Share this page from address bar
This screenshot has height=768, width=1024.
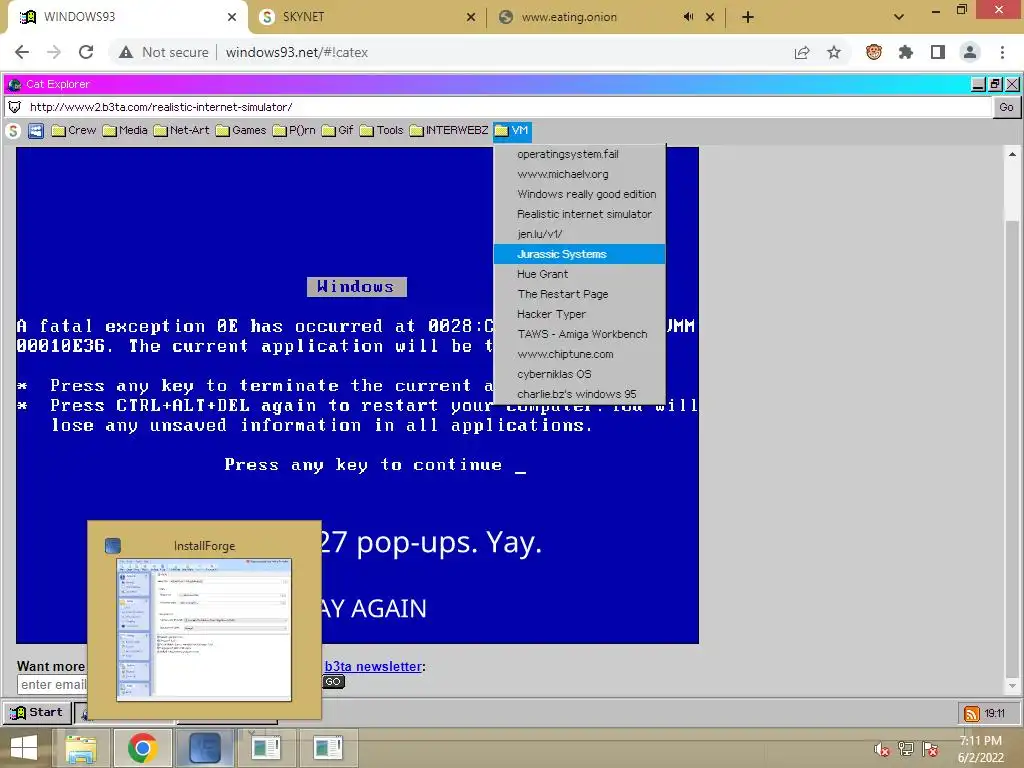pos(802,52)
